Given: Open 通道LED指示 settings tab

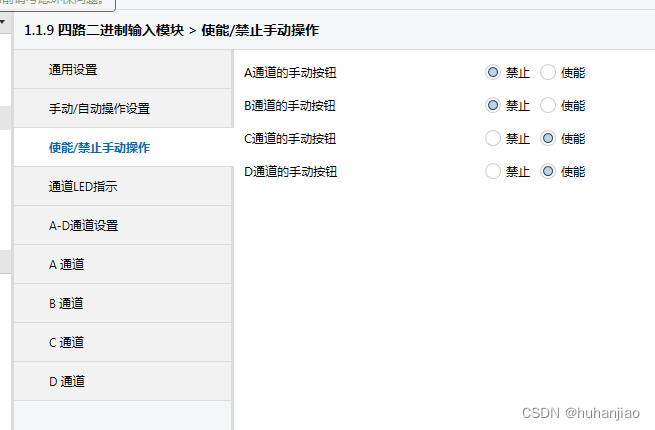Looking at the screenshot, I should coord(83,186).
